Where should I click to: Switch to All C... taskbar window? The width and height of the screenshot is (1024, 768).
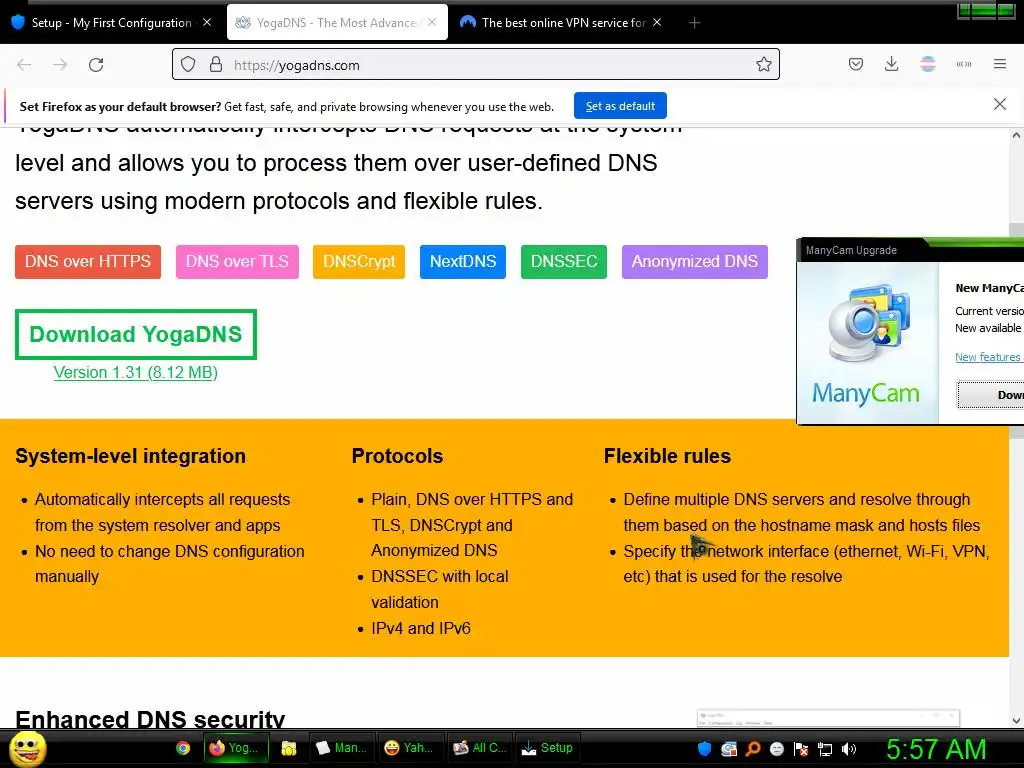pos(480,748)
